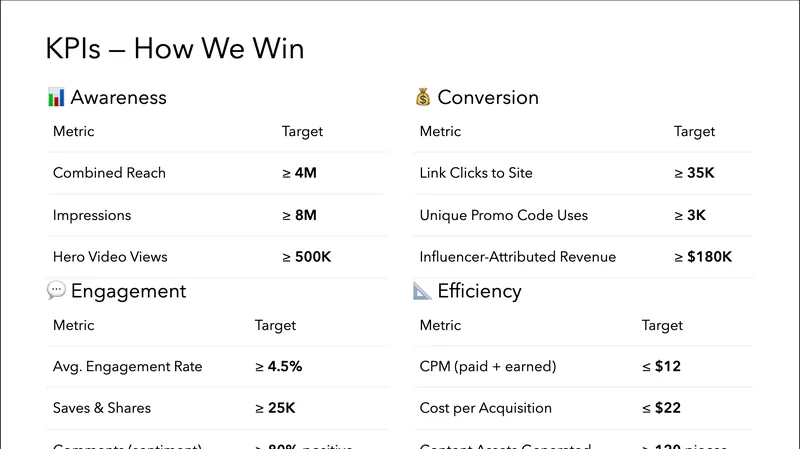This screenshot has width=800, height=449.
Task: Select the "KPIs — How We Win" title
Action: (175, 48)
